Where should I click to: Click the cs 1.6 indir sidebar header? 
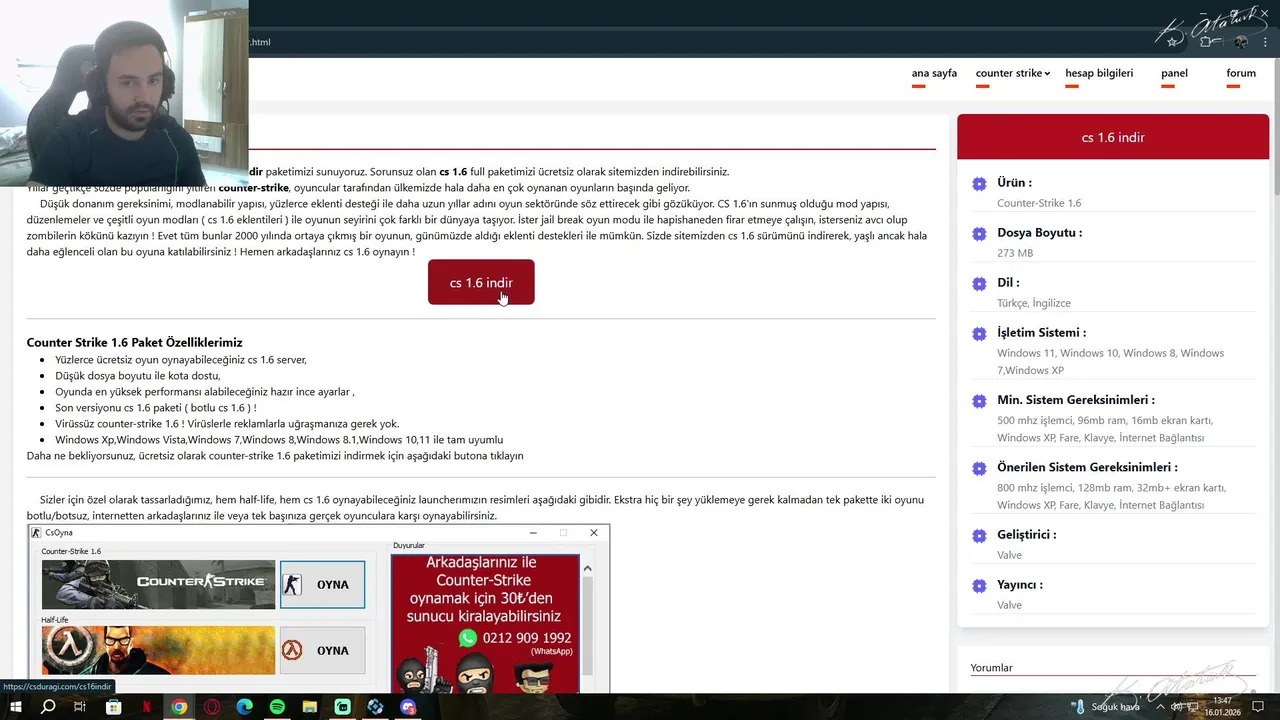tap(1113, 137)
